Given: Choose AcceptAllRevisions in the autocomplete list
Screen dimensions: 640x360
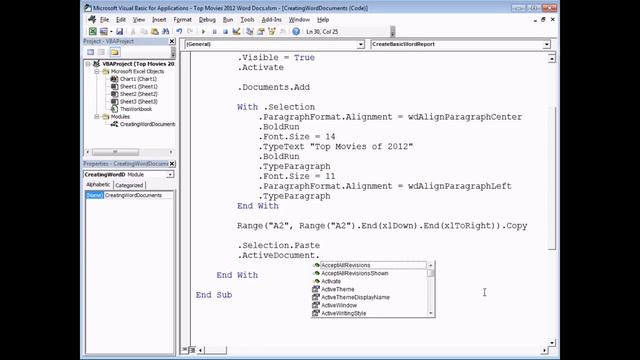Looking at the screenshot, I should (x=369, y=265).
